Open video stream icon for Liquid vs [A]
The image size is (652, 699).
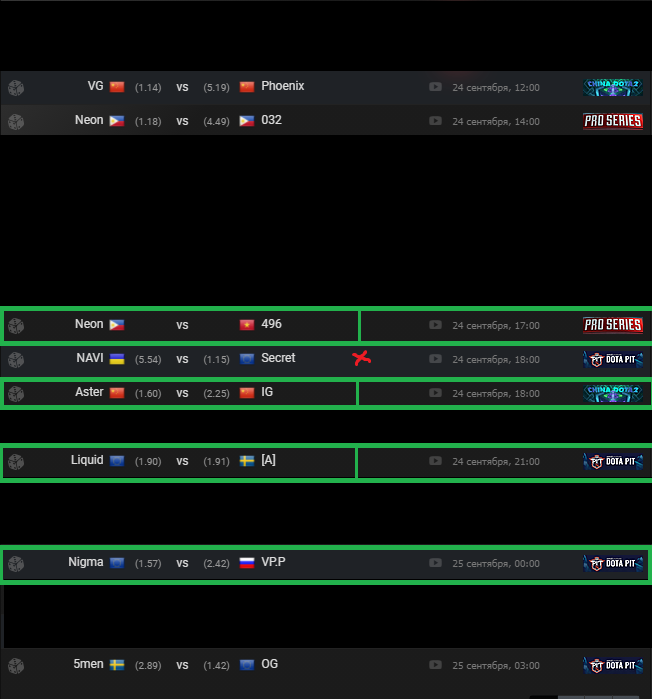(435, 461)
